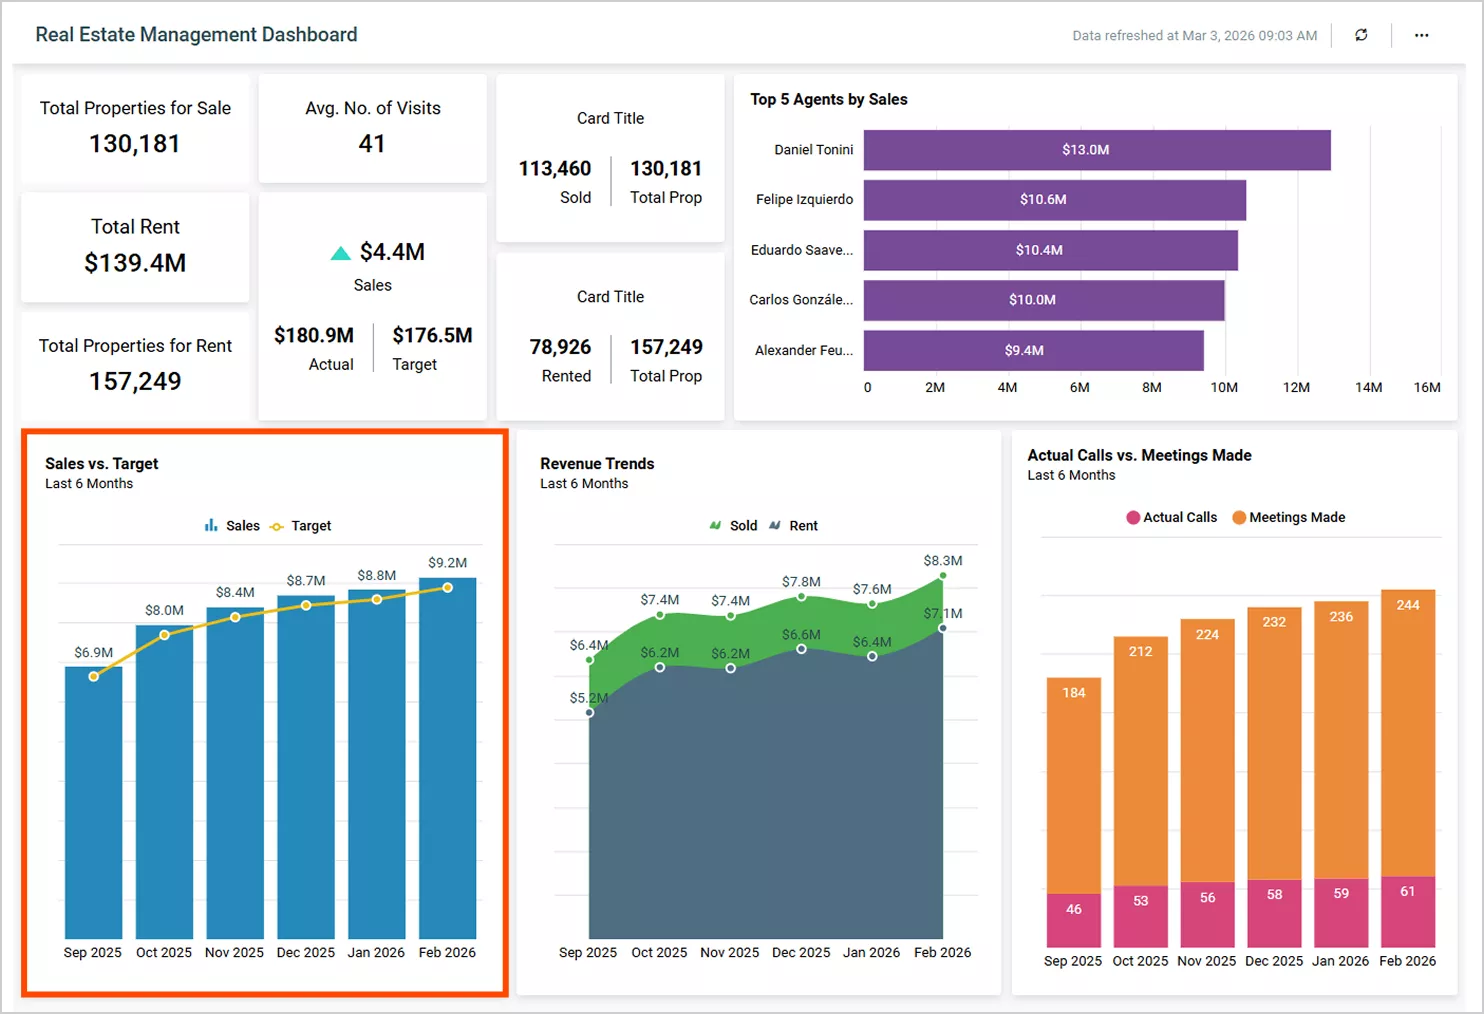Select the 224 meetings segment for Nov 2025
This screenshot has height=1014, width=1484.
(x=1207, y=750)
